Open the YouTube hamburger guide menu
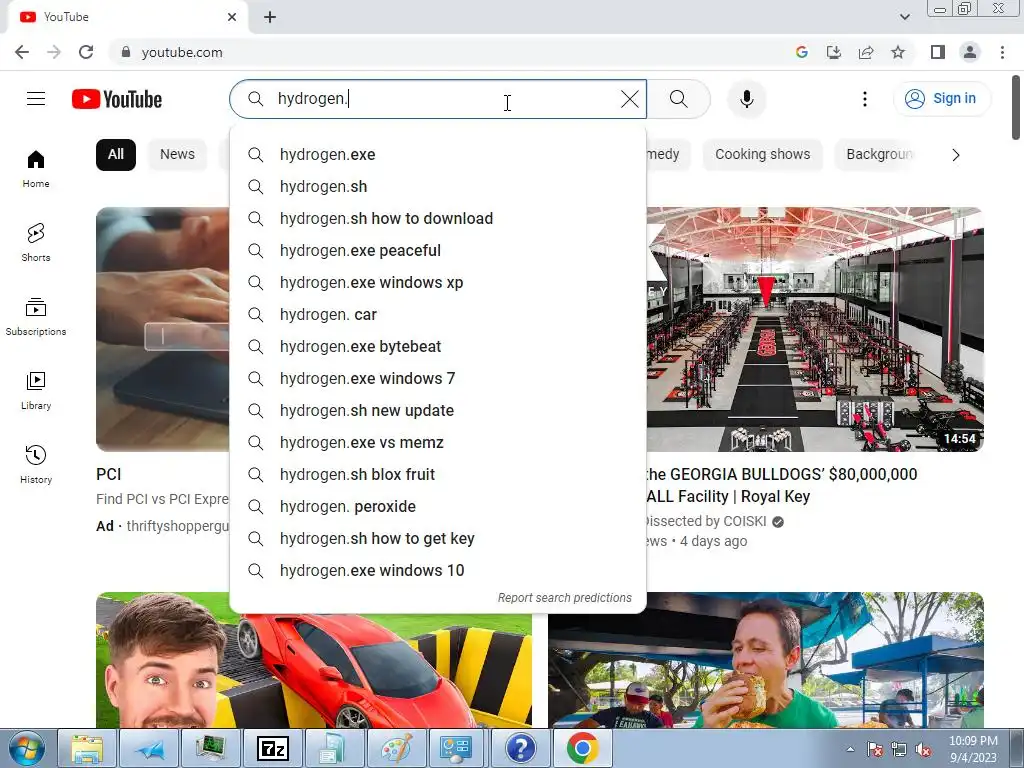This screenshot has height=768, width=1024. coord(36,99)
